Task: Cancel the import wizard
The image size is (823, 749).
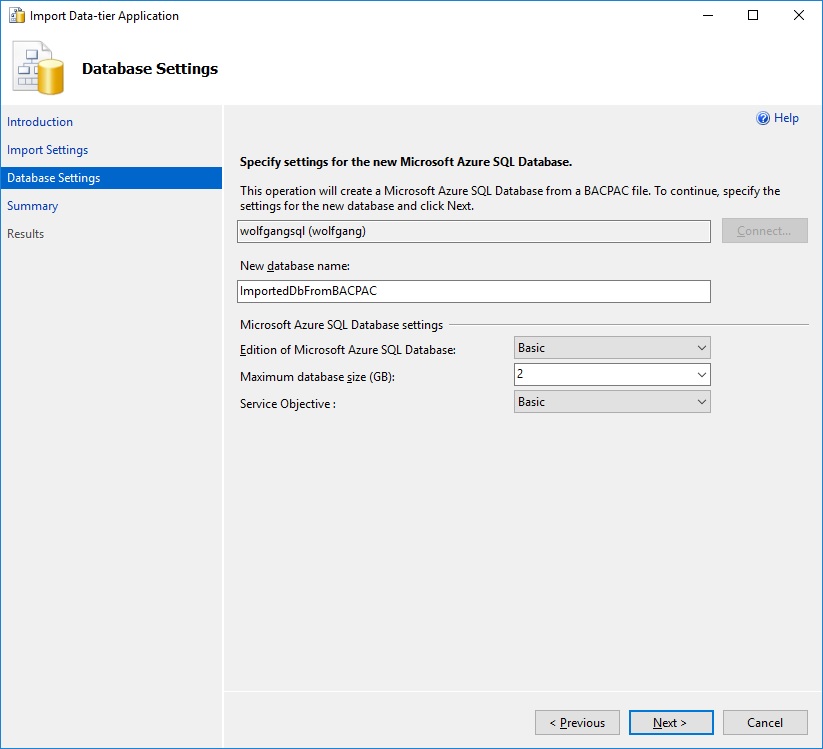Action: pyautogui.click(x=765, y=722)
